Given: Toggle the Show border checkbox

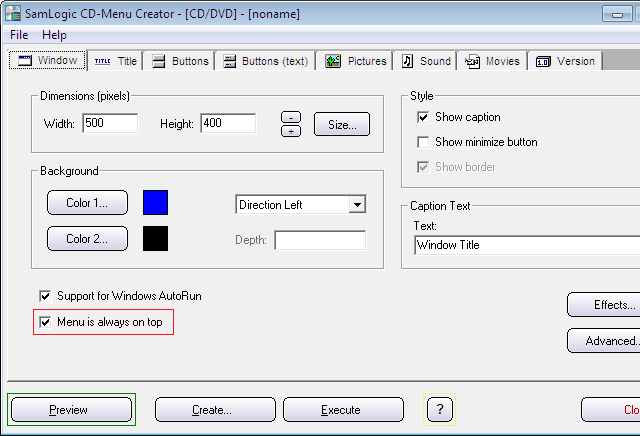Looking at the screenshot, I should click(423, 167).
